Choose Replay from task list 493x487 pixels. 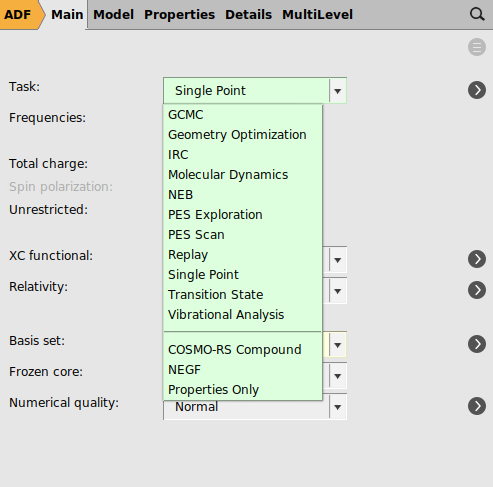(x=243, y=255)
